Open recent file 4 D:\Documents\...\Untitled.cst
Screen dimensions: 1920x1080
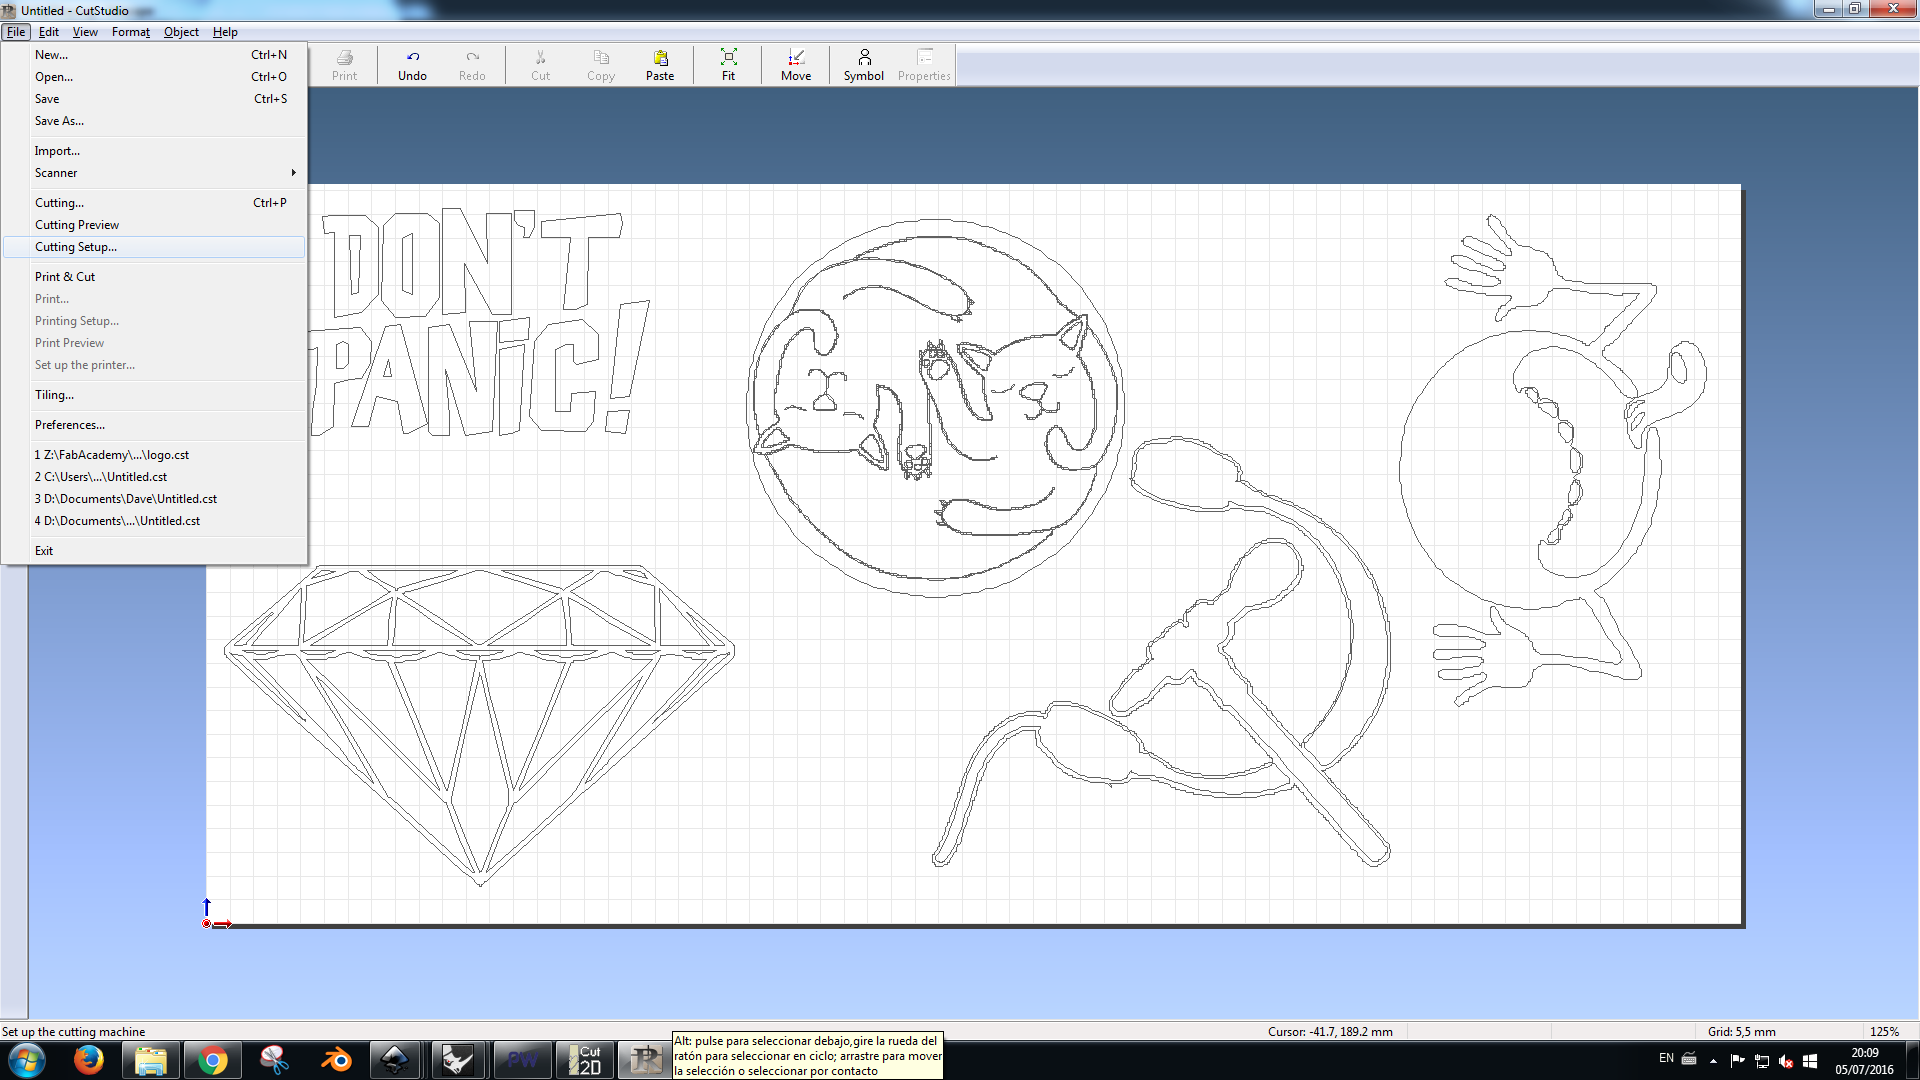[154, 521]
